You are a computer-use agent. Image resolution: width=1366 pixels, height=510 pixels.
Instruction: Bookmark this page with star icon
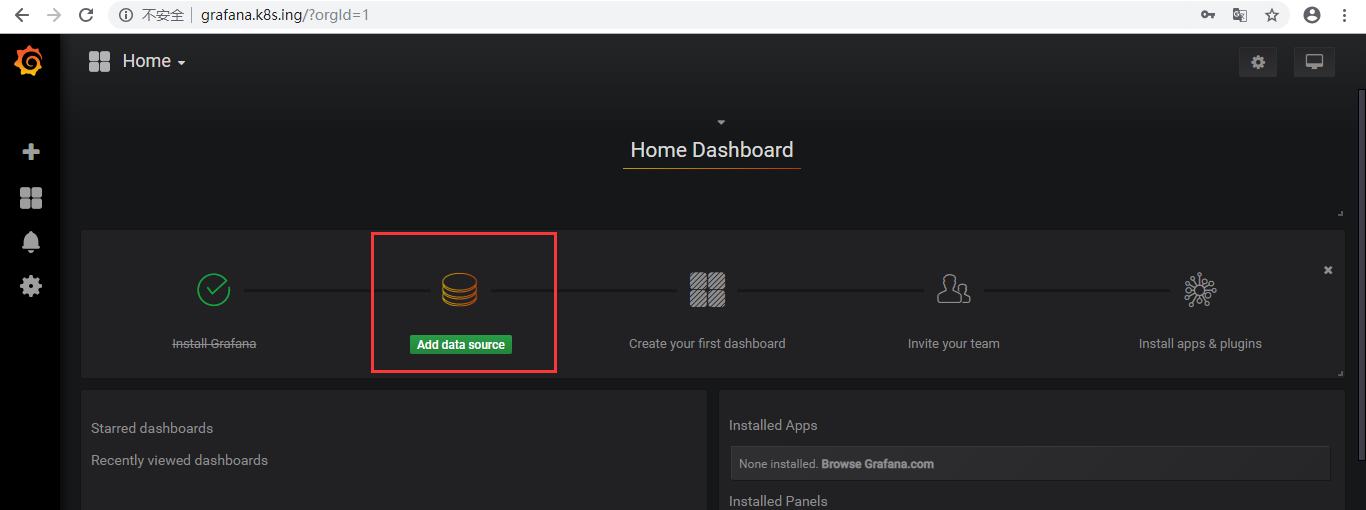pyautogui.click(x=1272, y=15)
